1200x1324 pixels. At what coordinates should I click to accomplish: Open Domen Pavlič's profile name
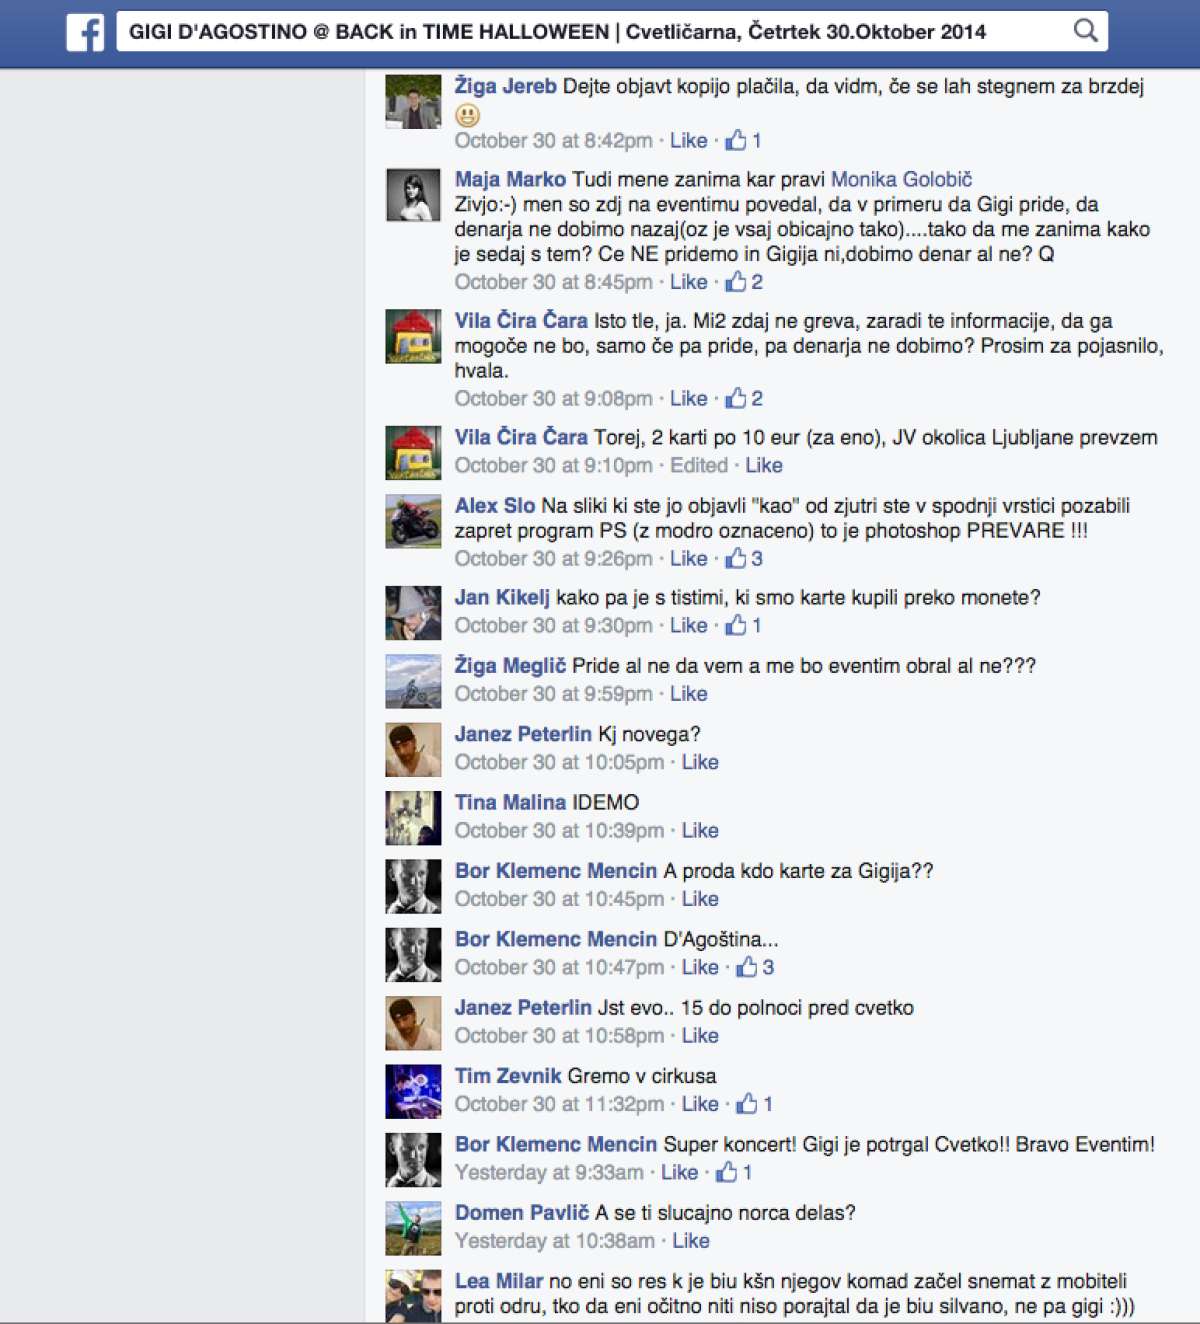pos(521,1212)
